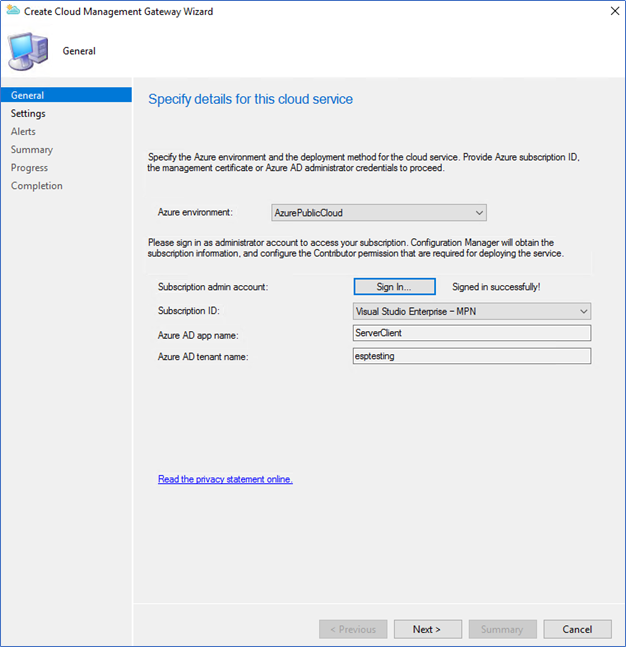Click the Progress step in sidebar
The image size is (626, 647).
[29, 168]
